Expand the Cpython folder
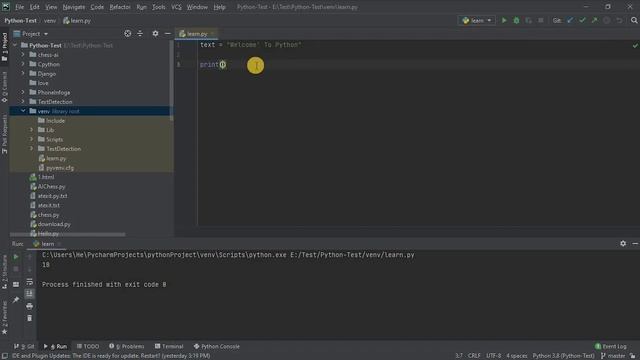640x360 pixels. click(x=23, y=64)
